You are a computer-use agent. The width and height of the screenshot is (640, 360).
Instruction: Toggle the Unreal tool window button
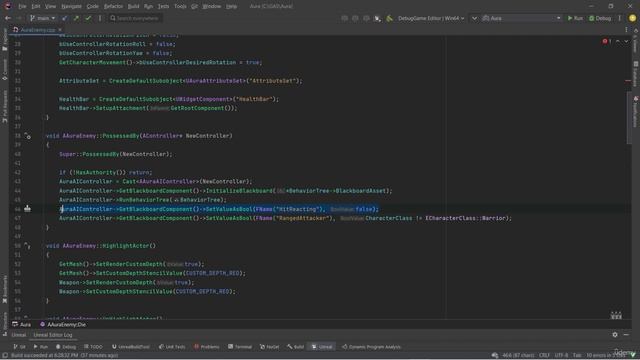point(322,347)
